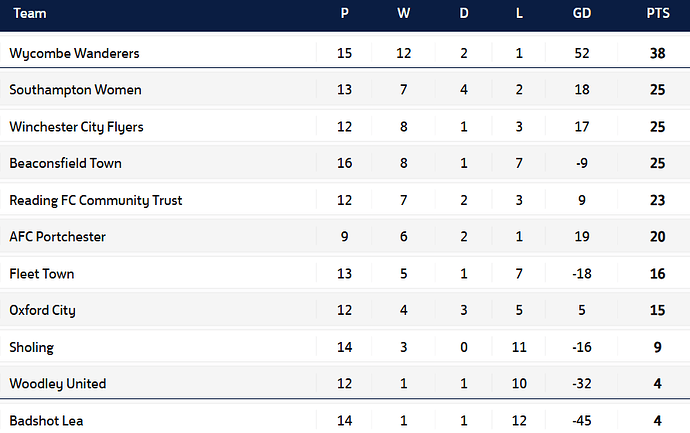
Task: Open Winchester City Flyers team entry
Action: pyautogui.click(x=76, y=127)
